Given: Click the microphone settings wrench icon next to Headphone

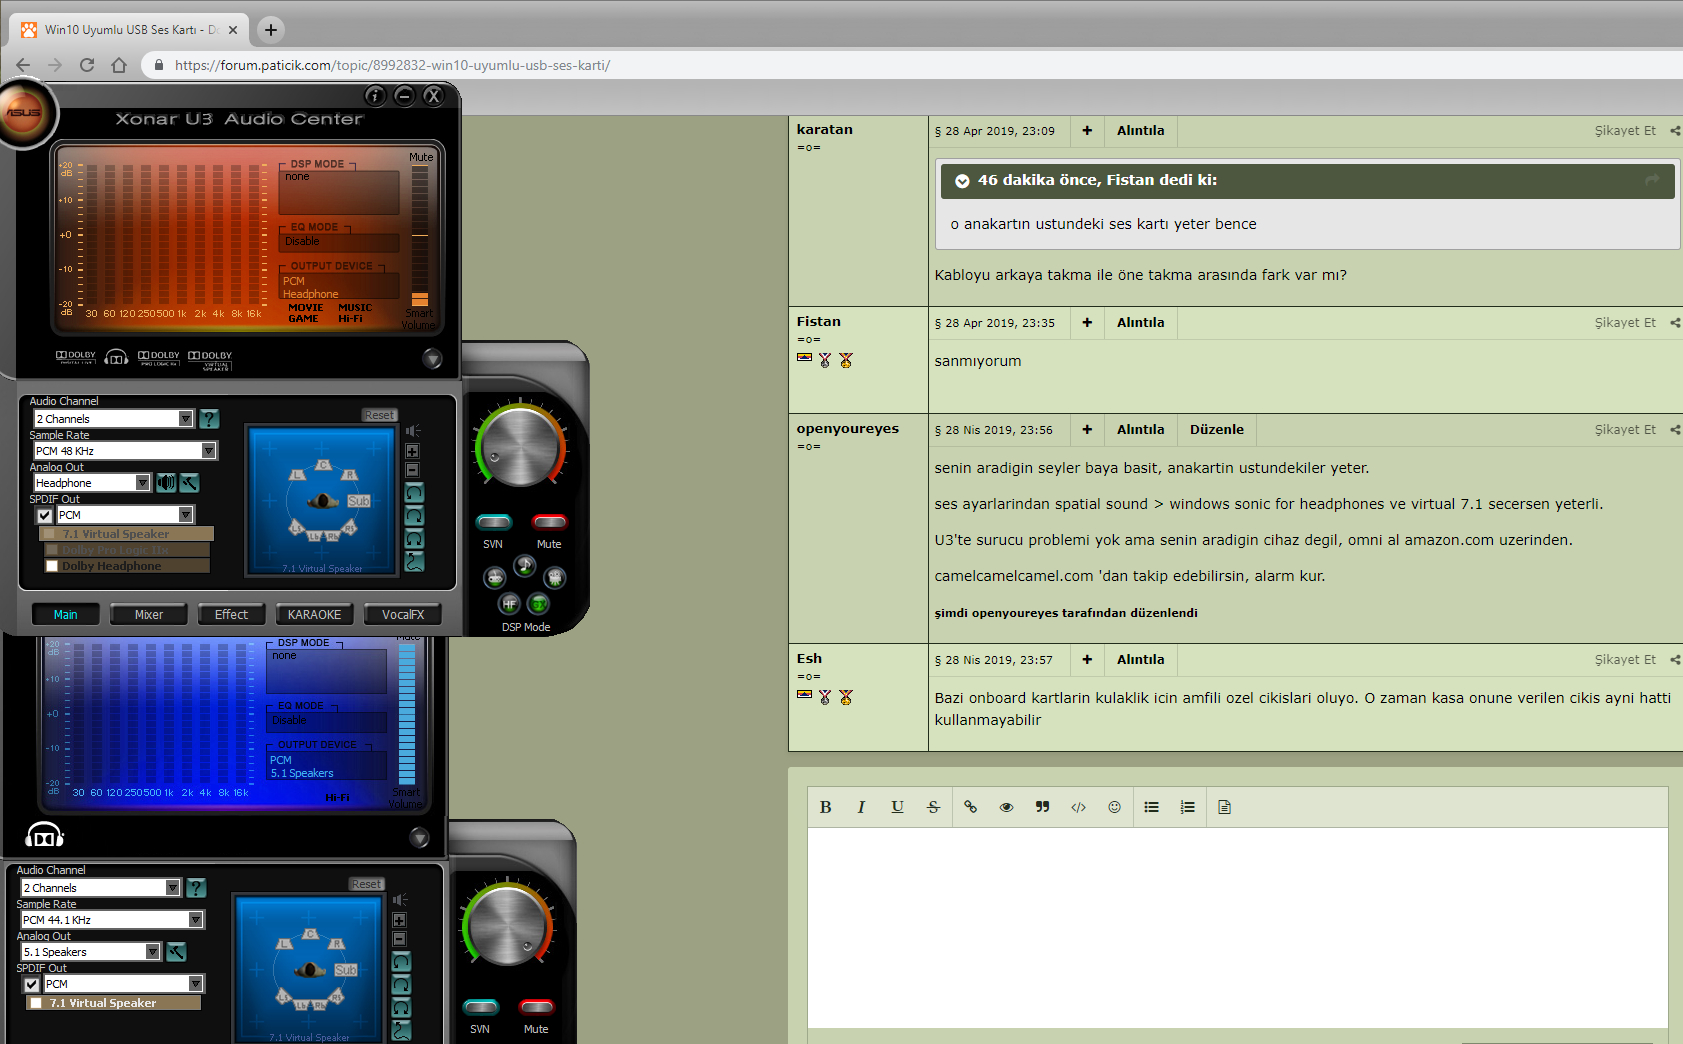Looking at the screenshot, I should (193, 483).
